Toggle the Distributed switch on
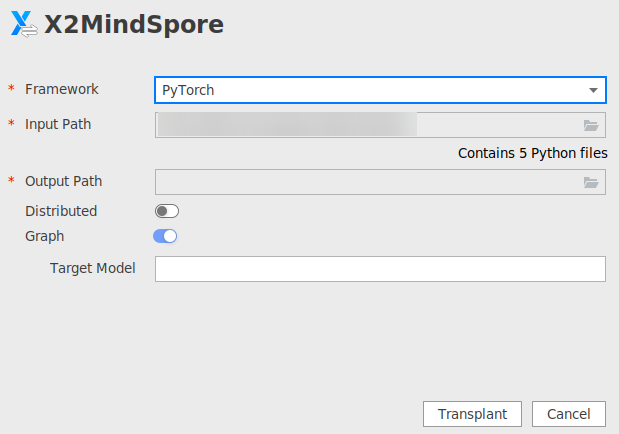 (167, 211)
